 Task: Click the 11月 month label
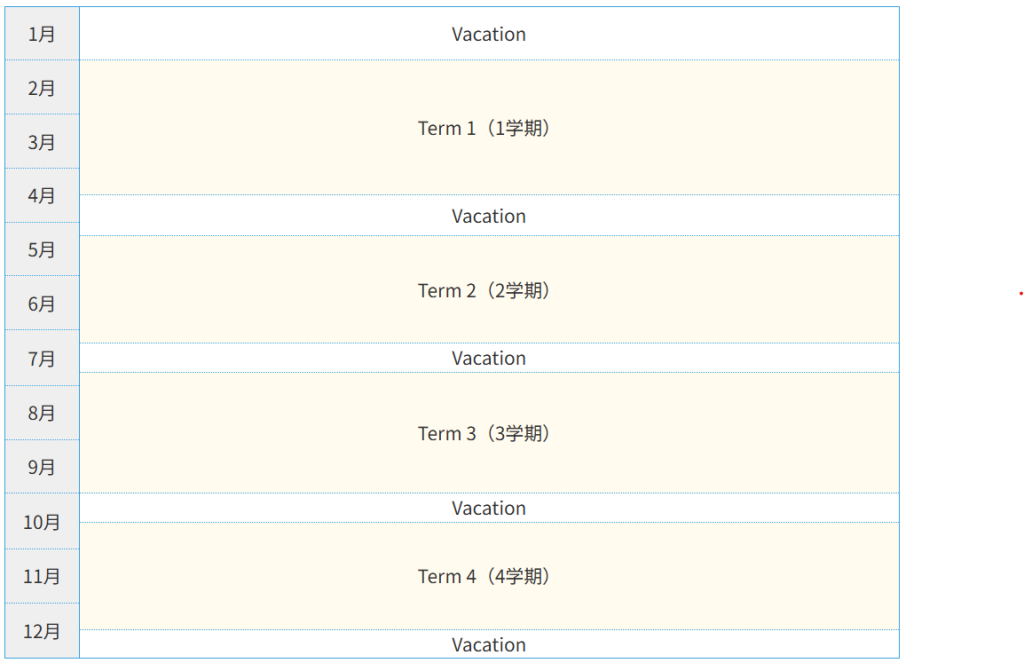pos(42,576)
